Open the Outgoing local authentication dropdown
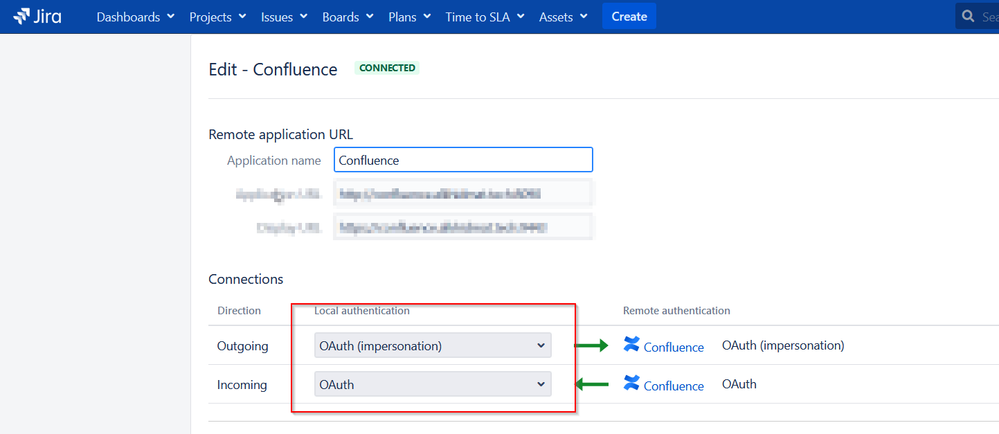This screenshot has width=999, height=434. [x=433, y=345]
